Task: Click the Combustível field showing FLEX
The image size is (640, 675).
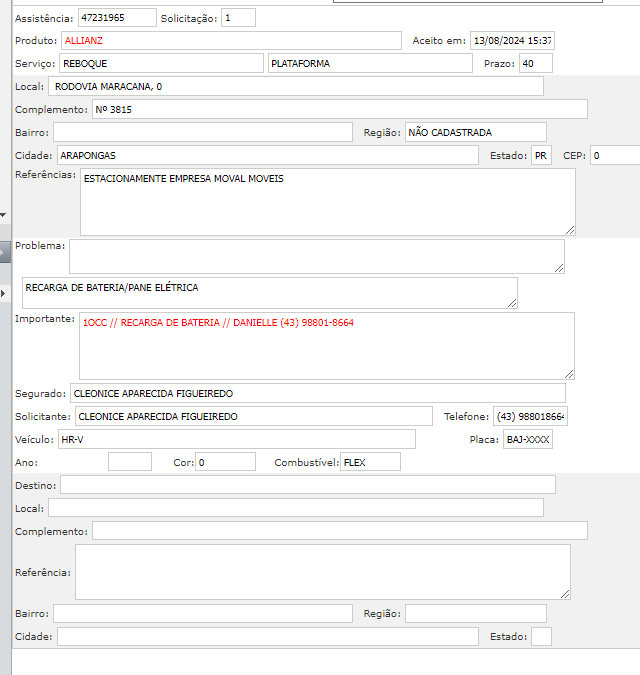Action: pos(370,462)
